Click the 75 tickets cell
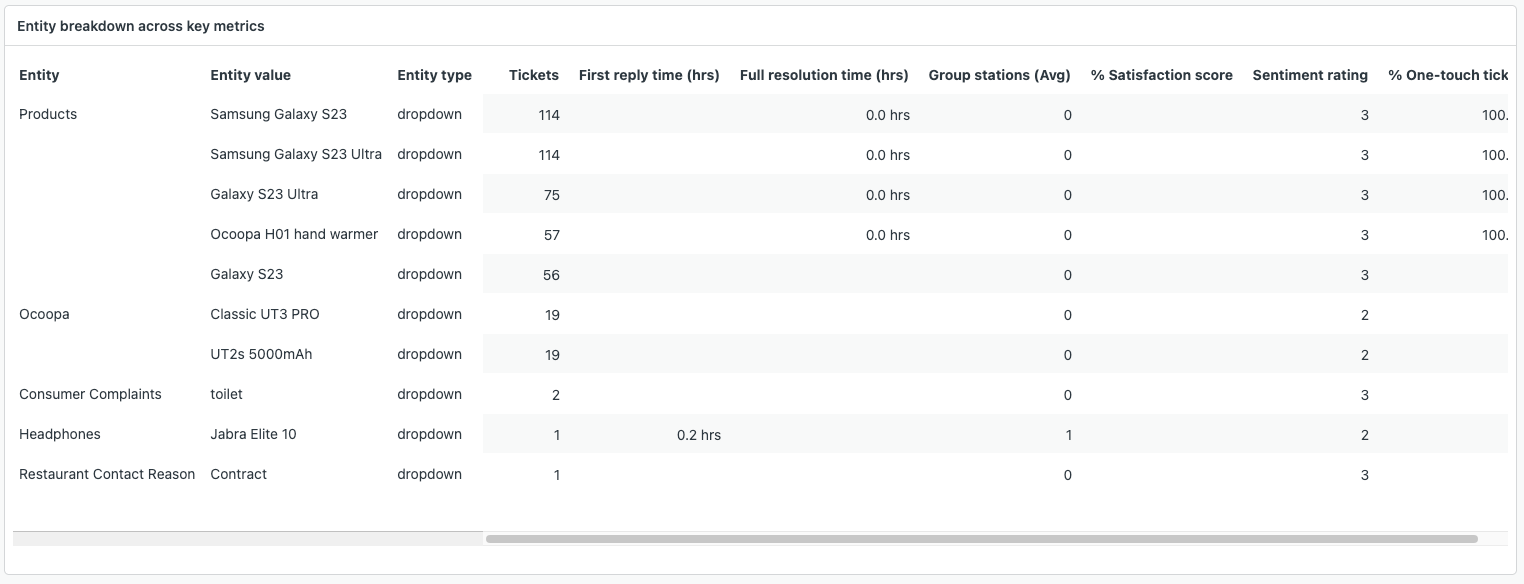This screenshot has height=584, width=1524. (x=551, y=195)
